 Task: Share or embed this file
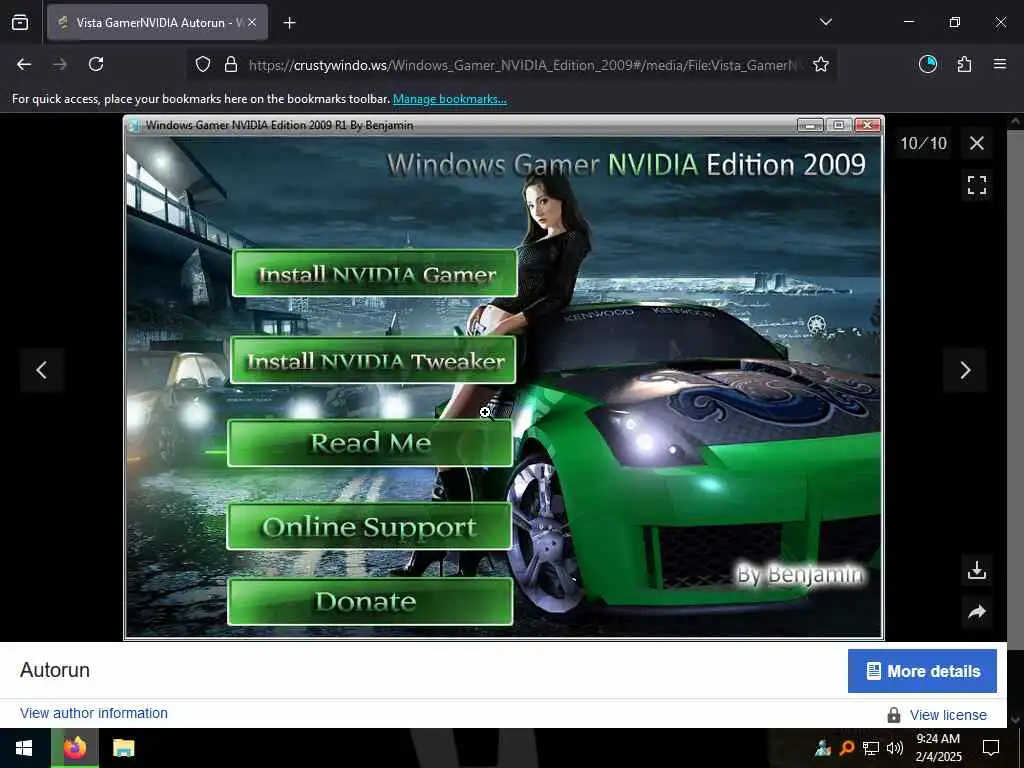[976, 612]
